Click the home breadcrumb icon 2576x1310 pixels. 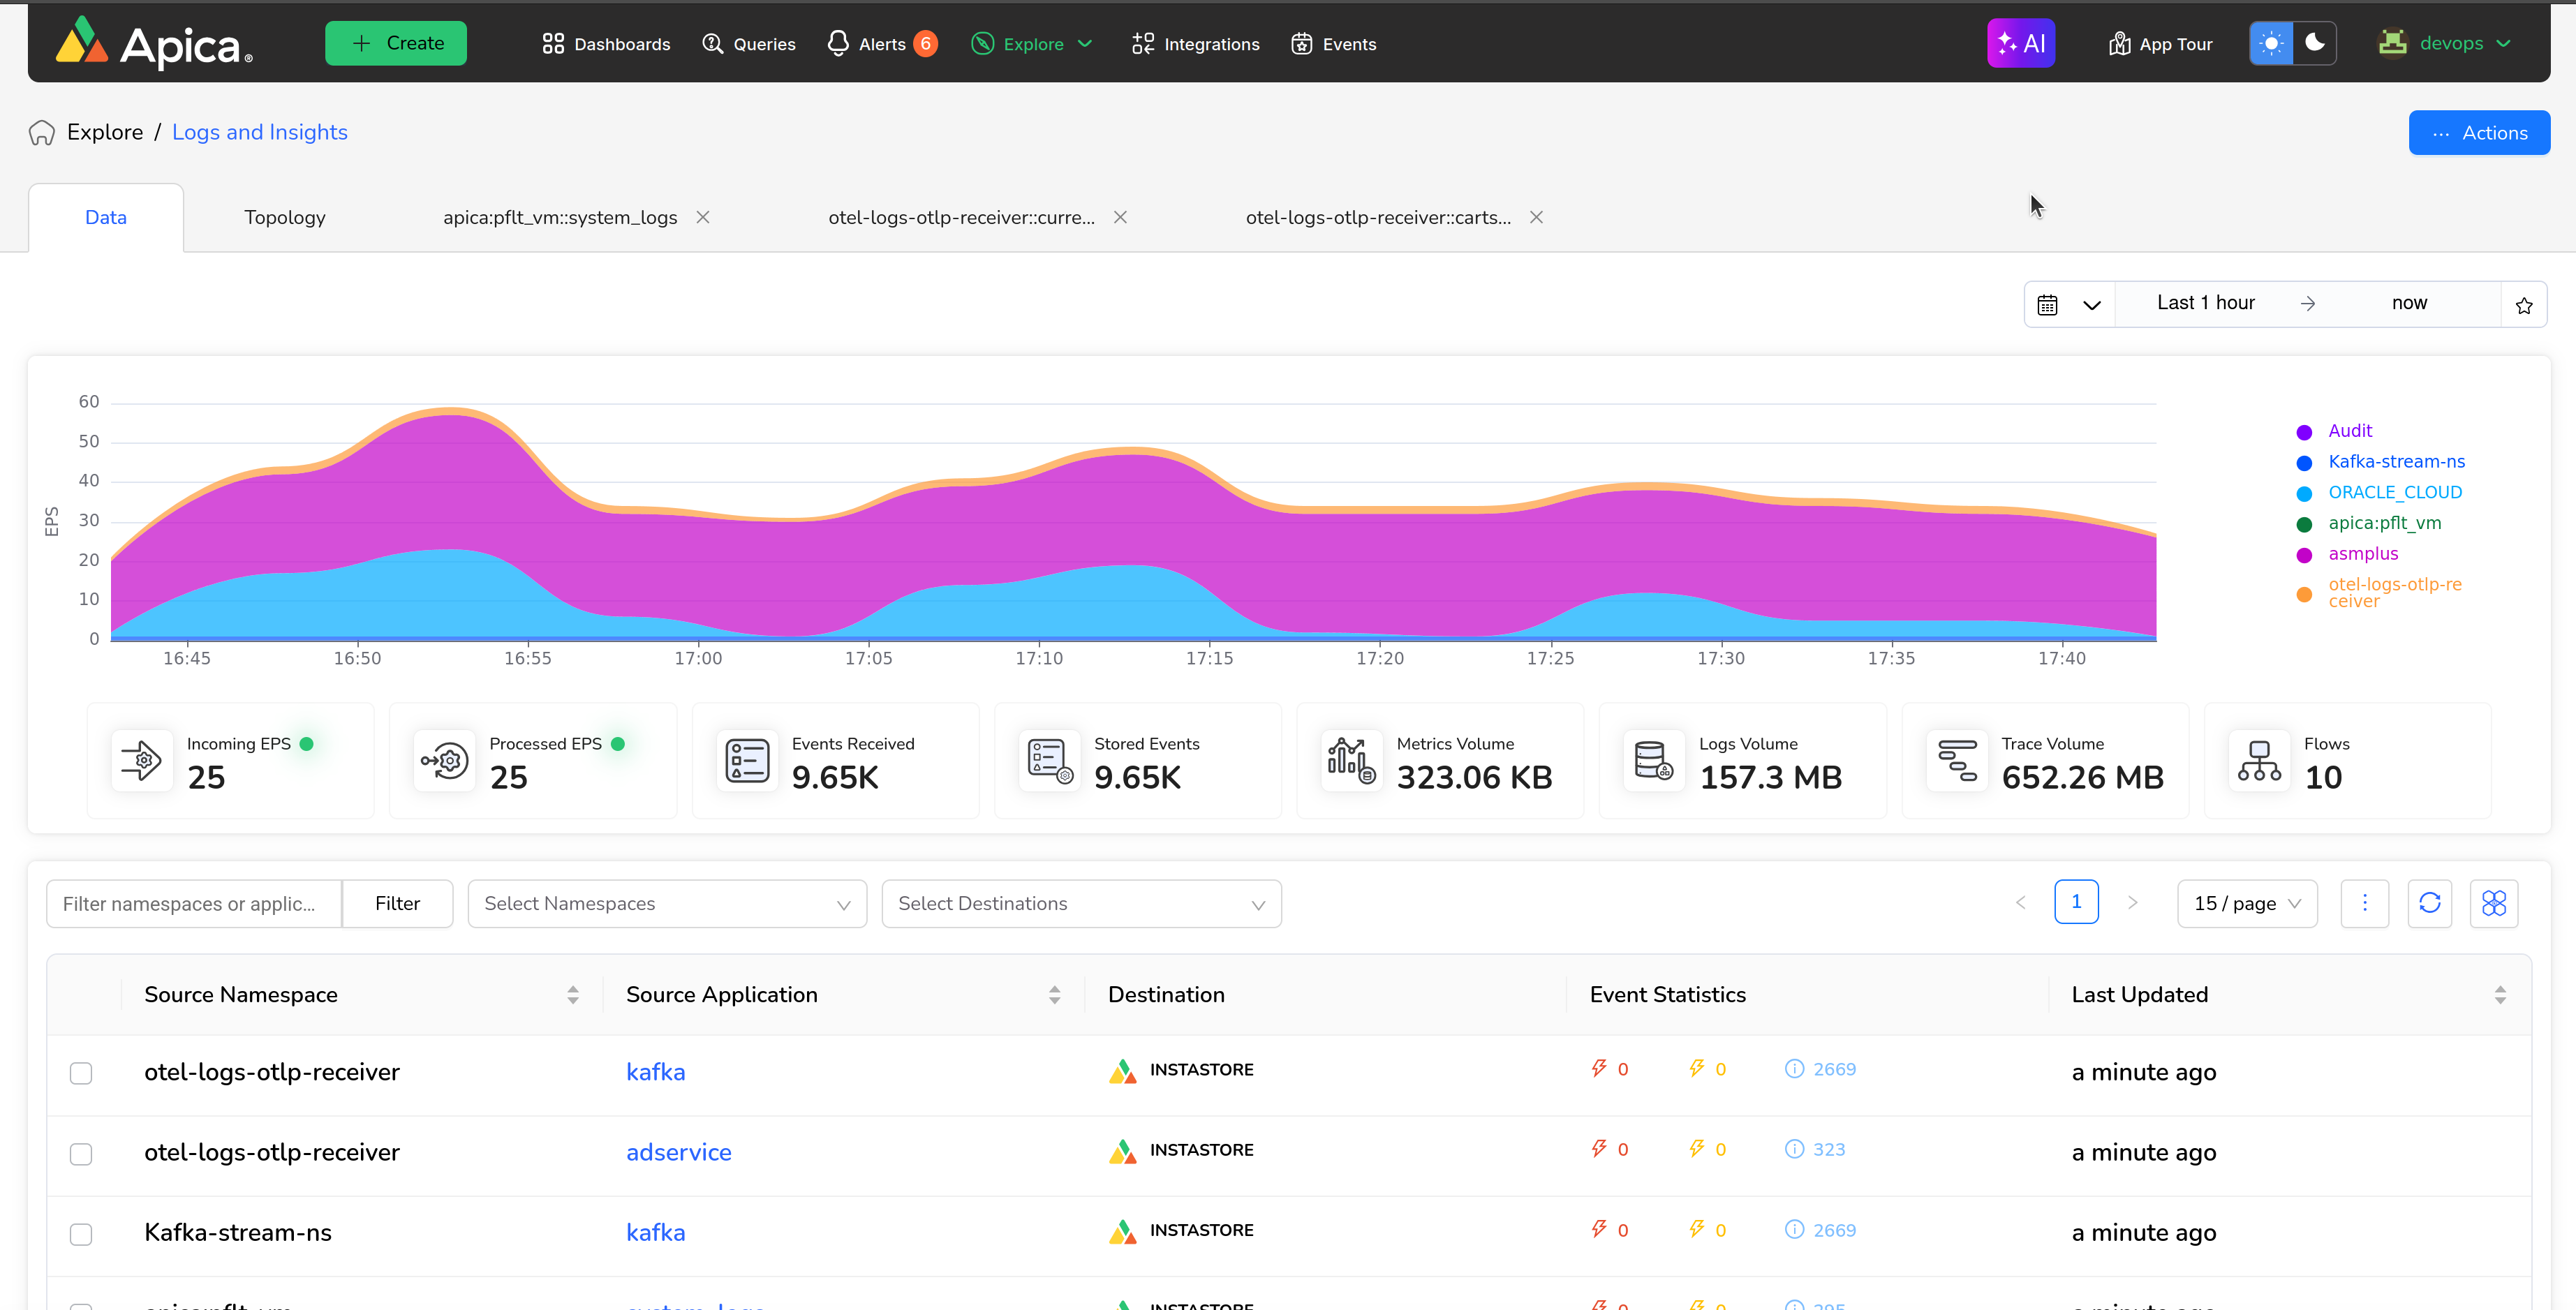(42, 133)
